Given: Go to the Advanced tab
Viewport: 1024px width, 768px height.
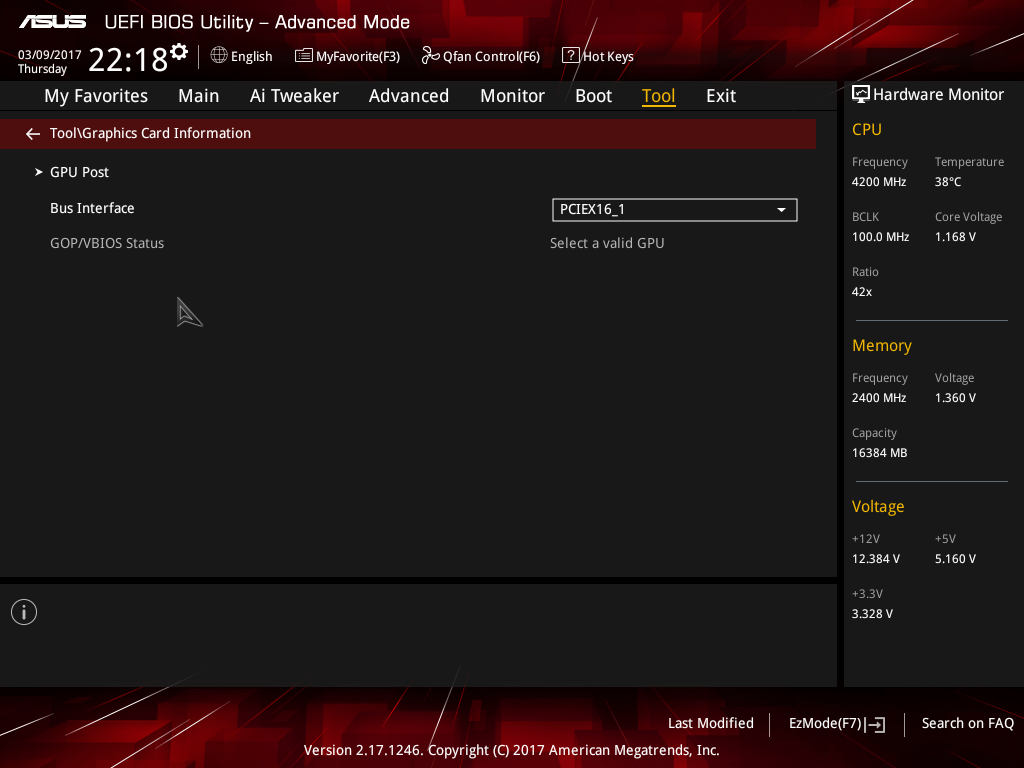Looking at the screenshot, I should click(409, 96).
